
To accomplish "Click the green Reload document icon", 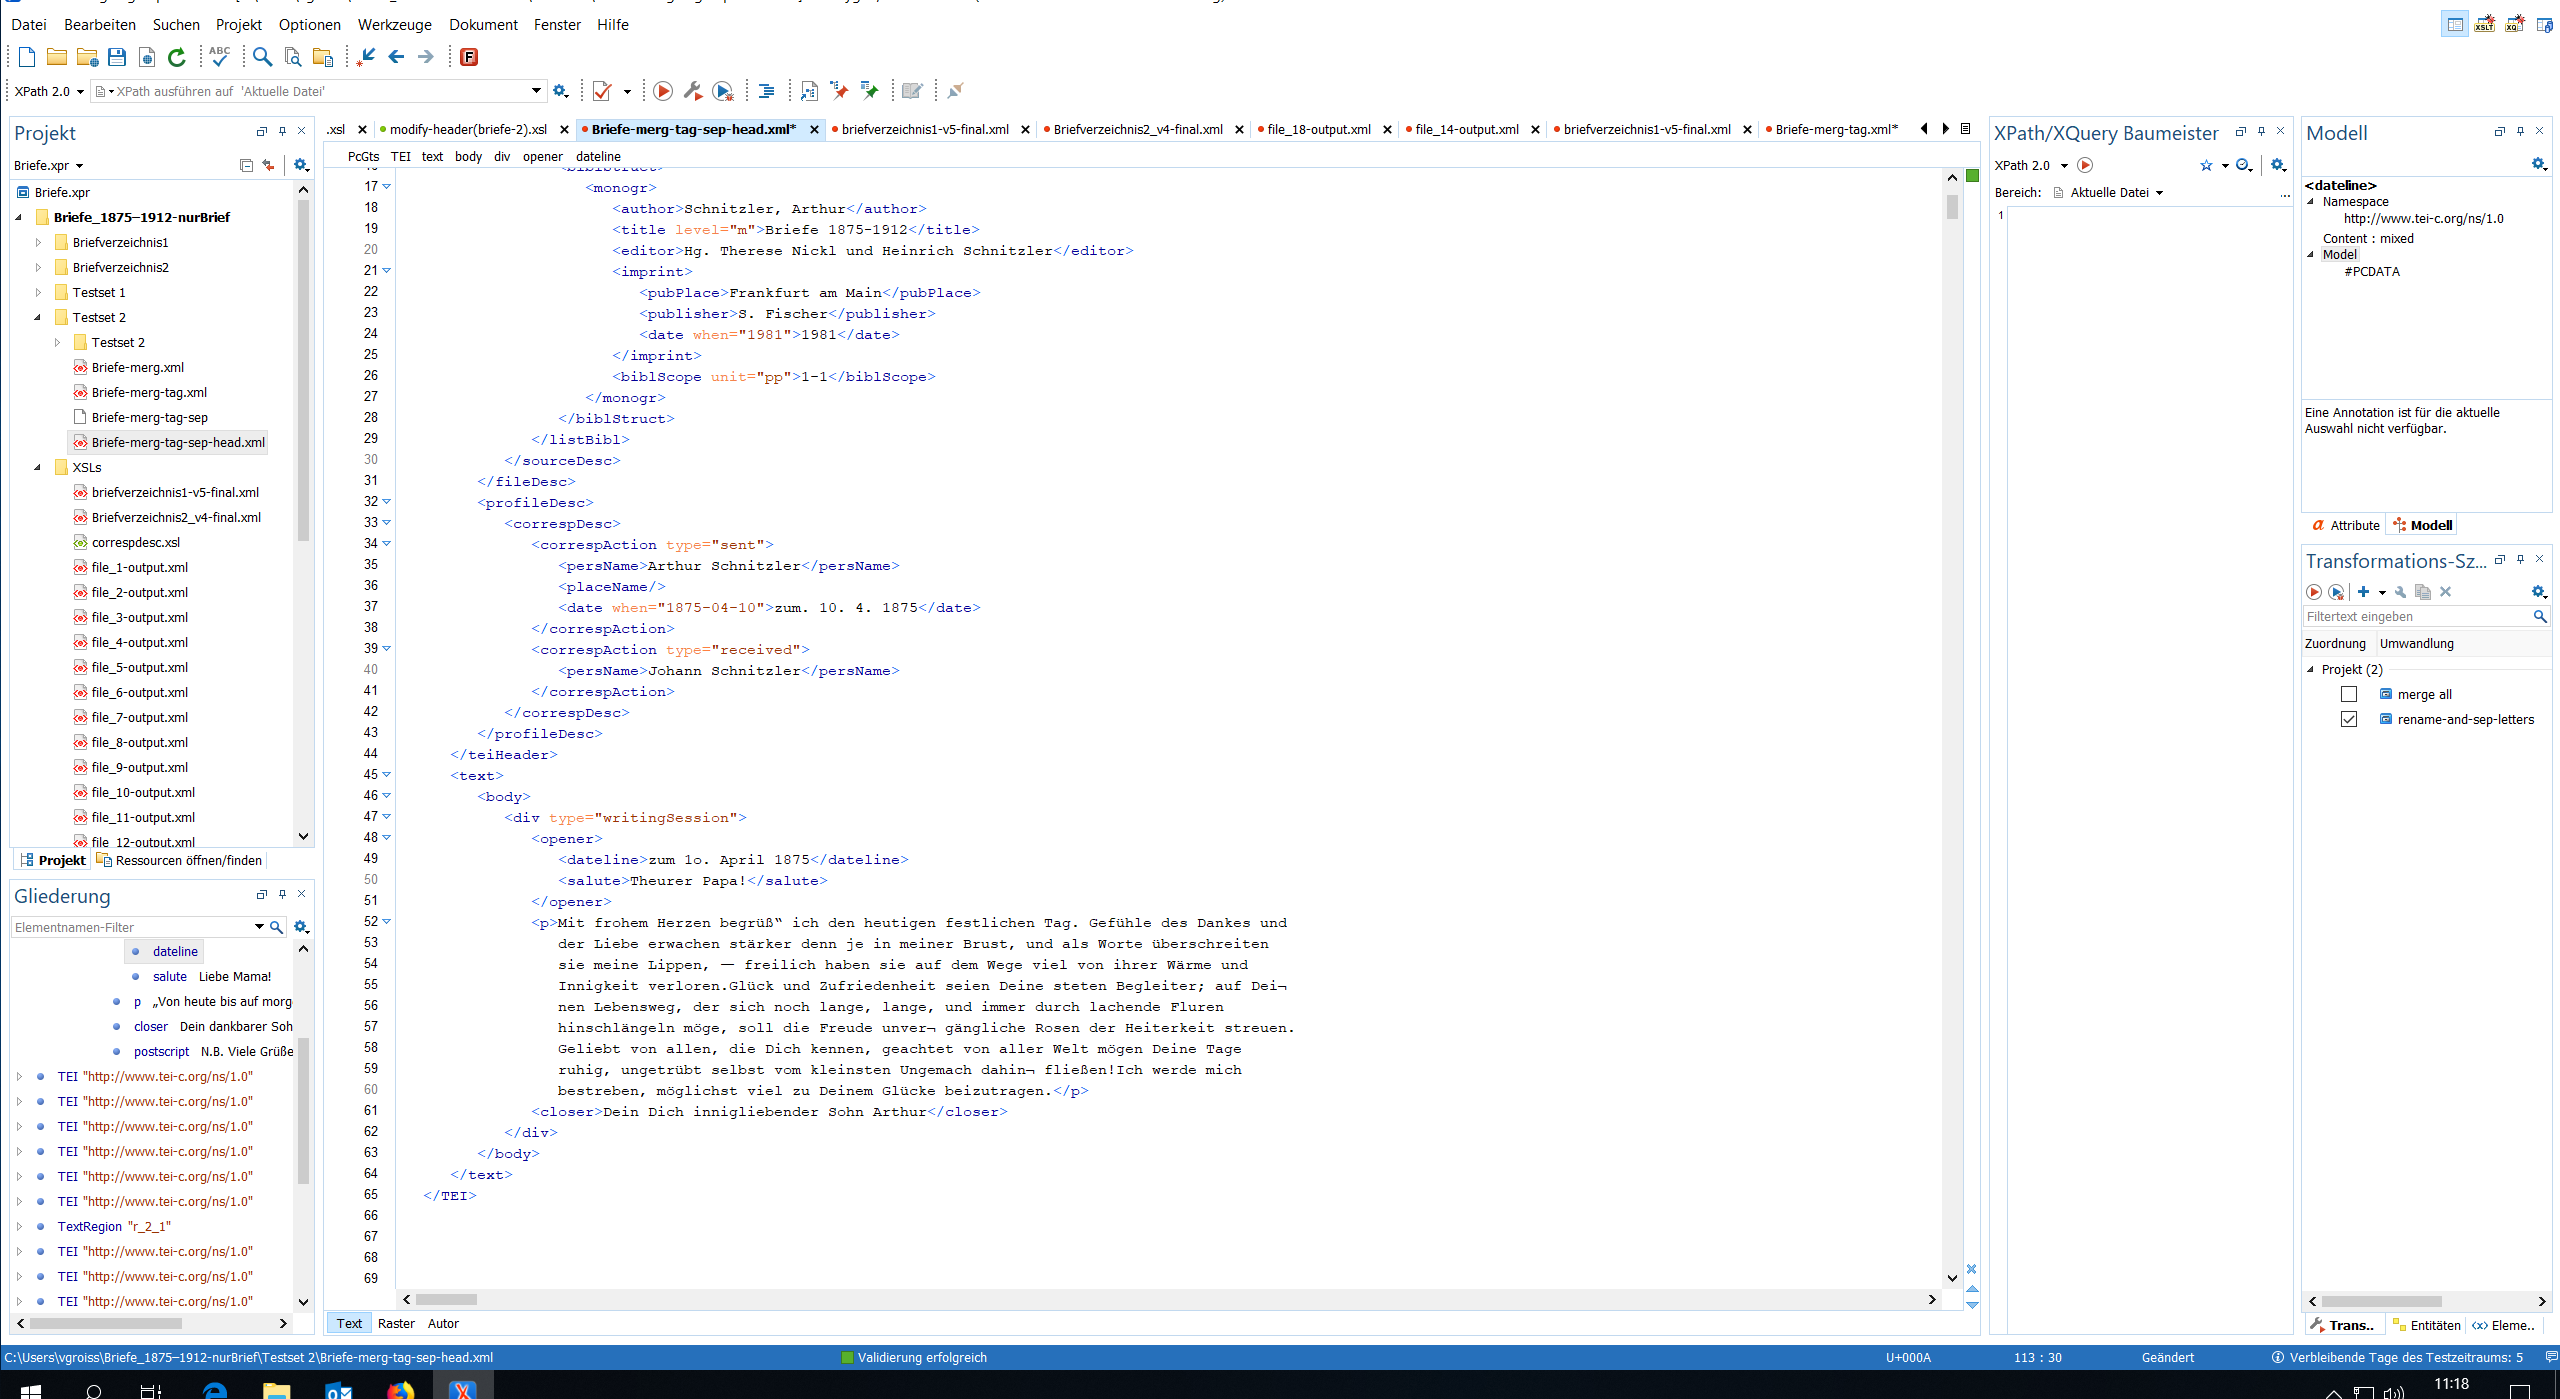I will click(177, 57).
